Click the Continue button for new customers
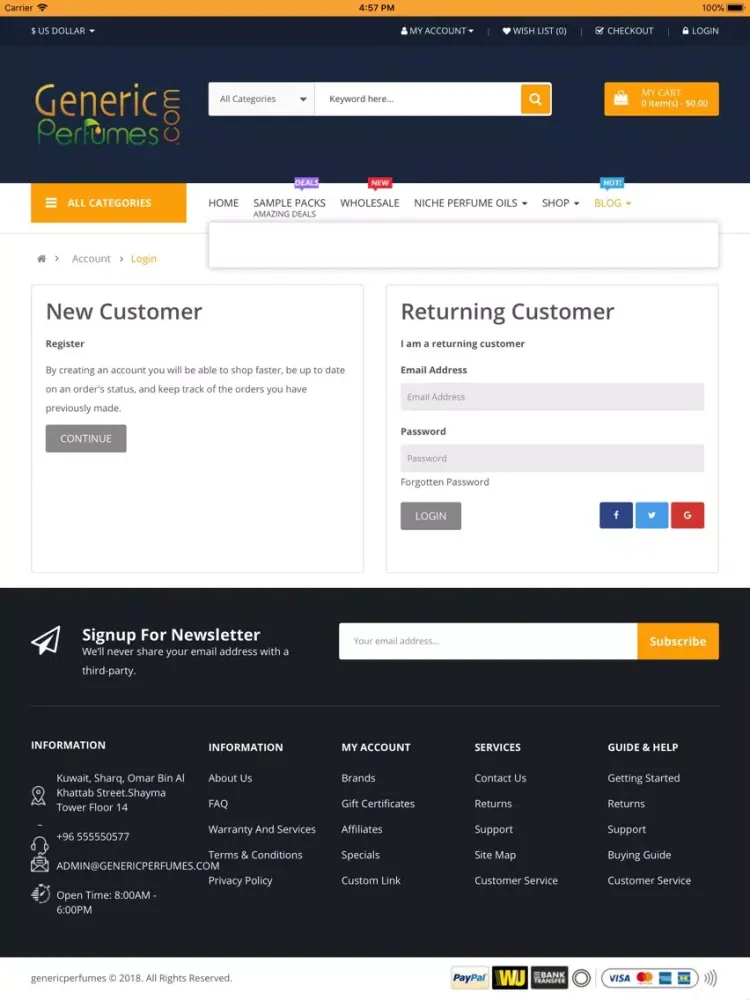Viewport: 750px width, 1000px height. point(86,439)
